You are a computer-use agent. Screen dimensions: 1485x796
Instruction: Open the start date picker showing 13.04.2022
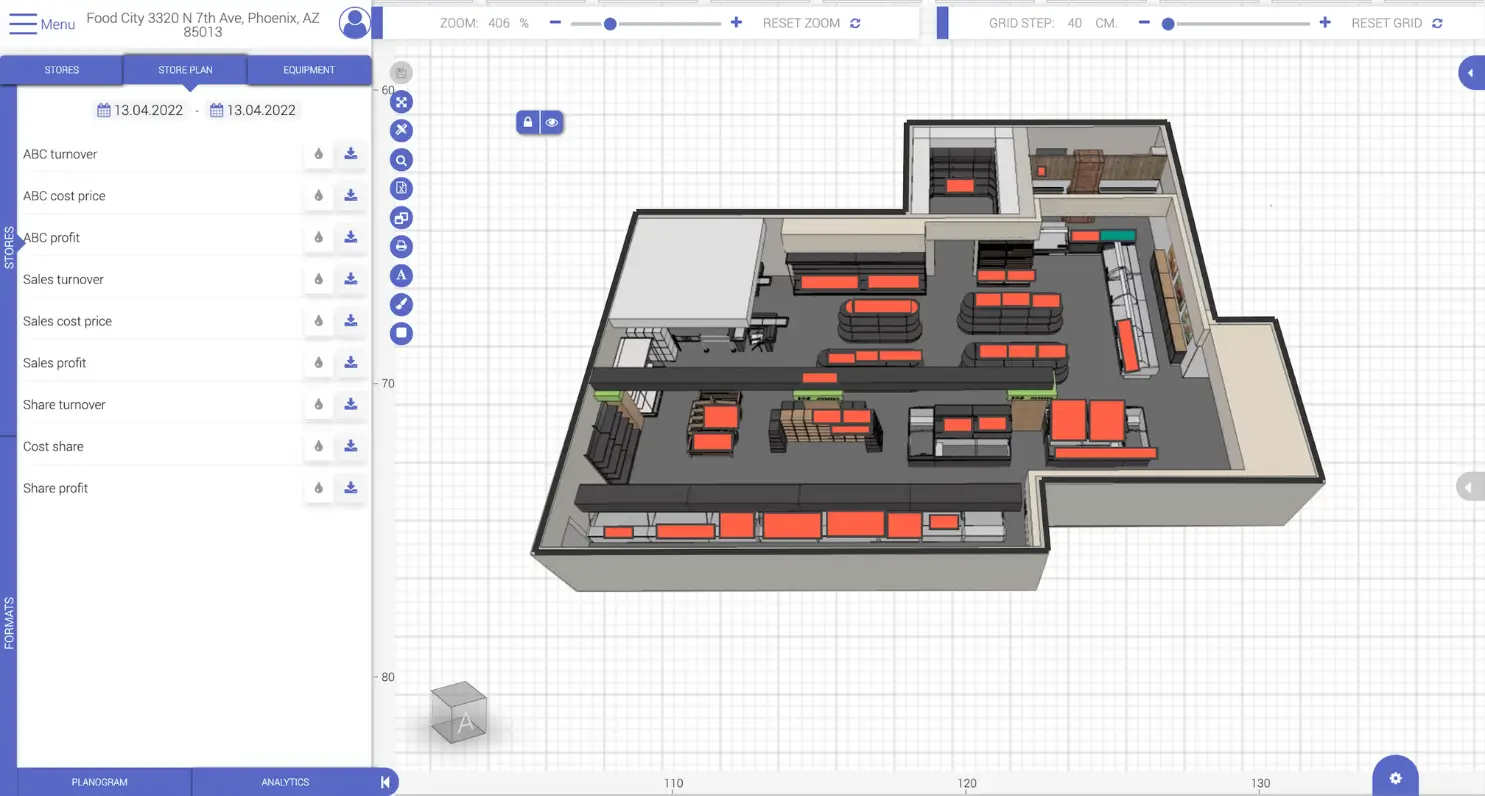point(140,110)
